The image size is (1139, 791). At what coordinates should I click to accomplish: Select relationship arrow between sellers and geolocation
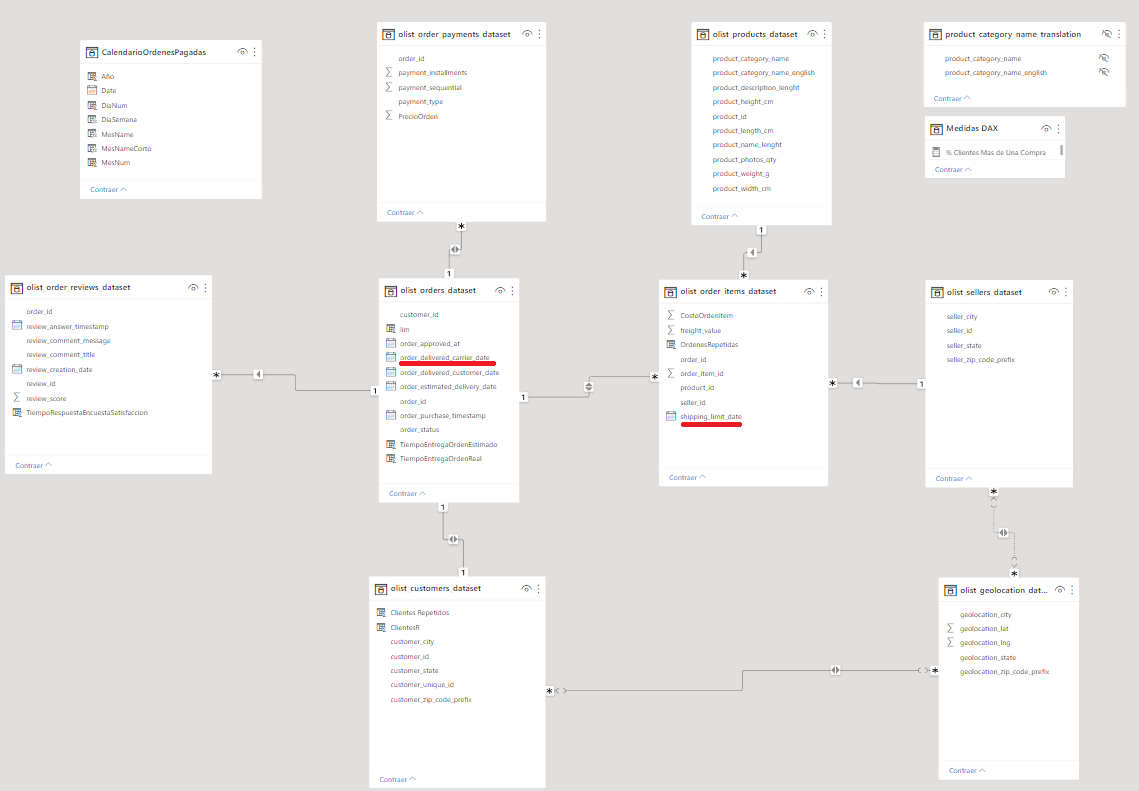coord(1003,532)
